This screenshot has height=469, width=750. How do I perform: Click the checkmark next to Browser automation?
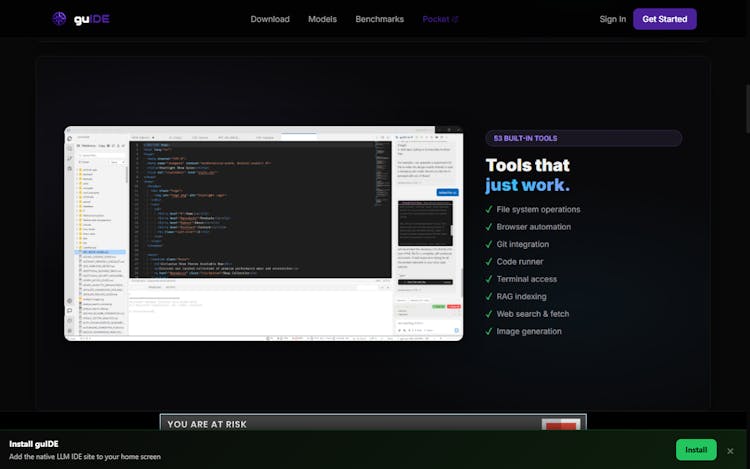489,227
